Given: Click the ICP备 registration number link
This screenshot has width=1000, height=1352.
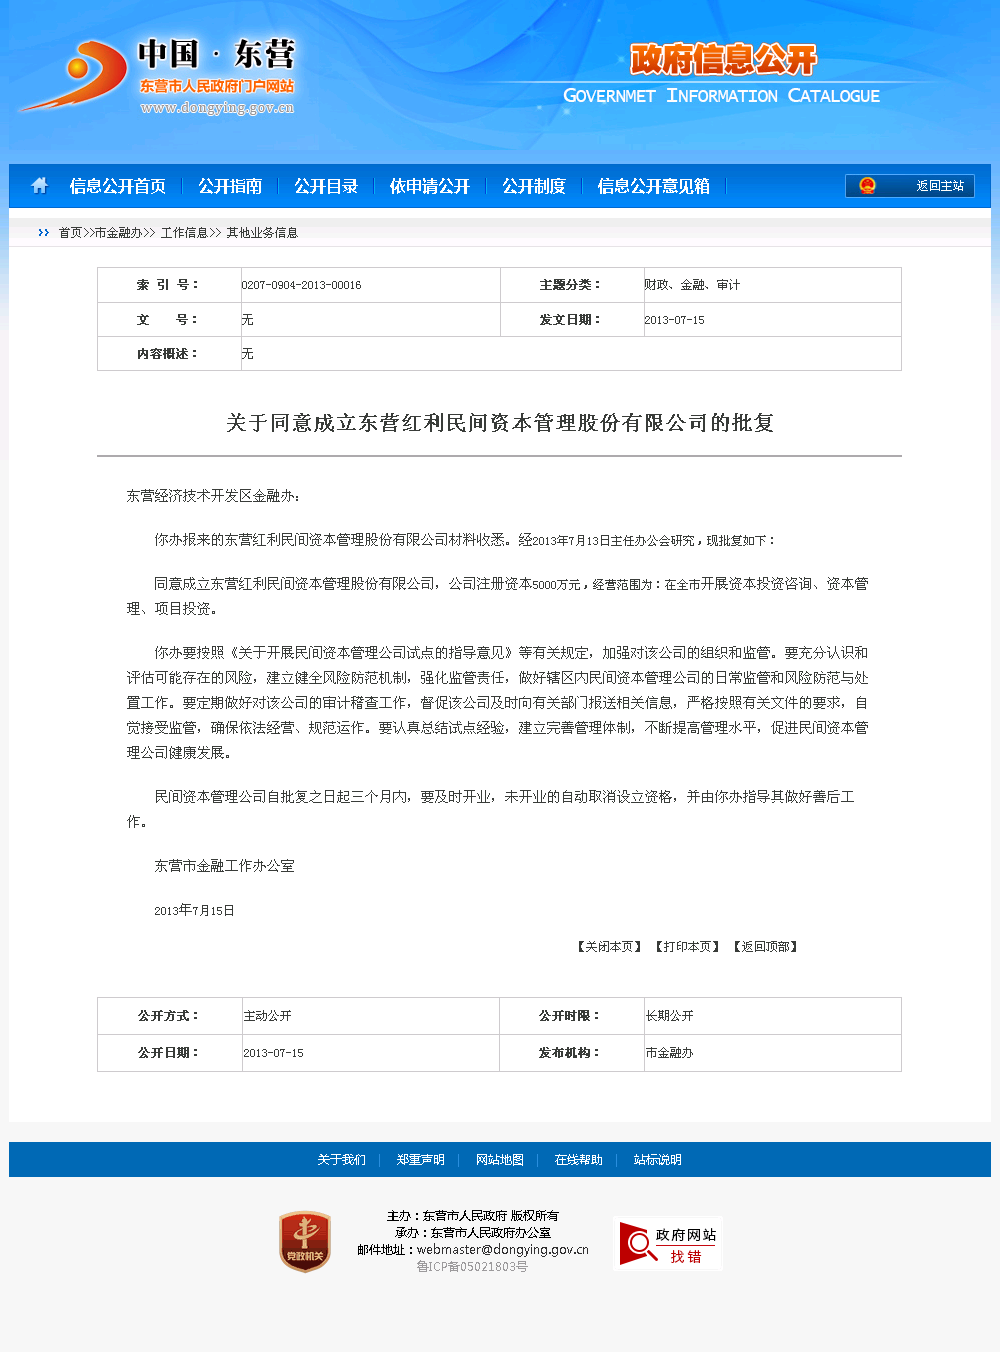Looking at the screenshot, I should pyautogui.click(x=472, y=1267).
